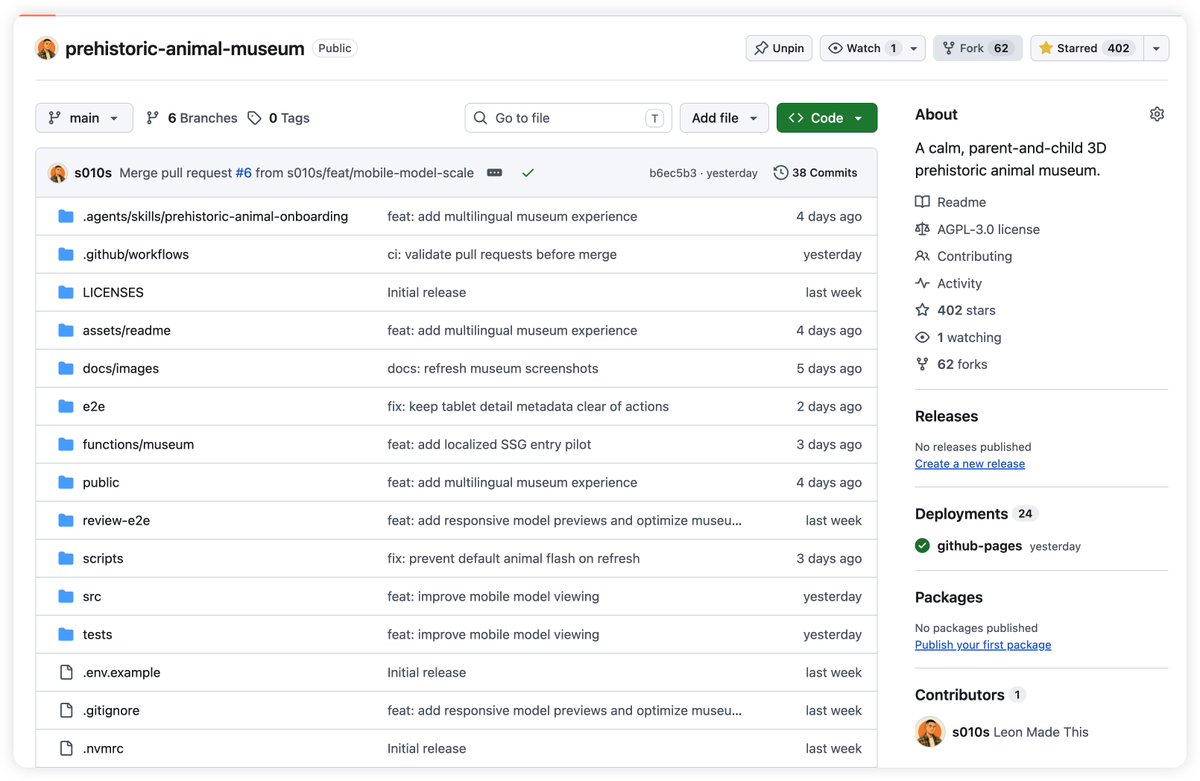Click commit message 'docs: refresh museum screenshots'
This screenshot has height=781, width=1200.
tap(493, 368)
